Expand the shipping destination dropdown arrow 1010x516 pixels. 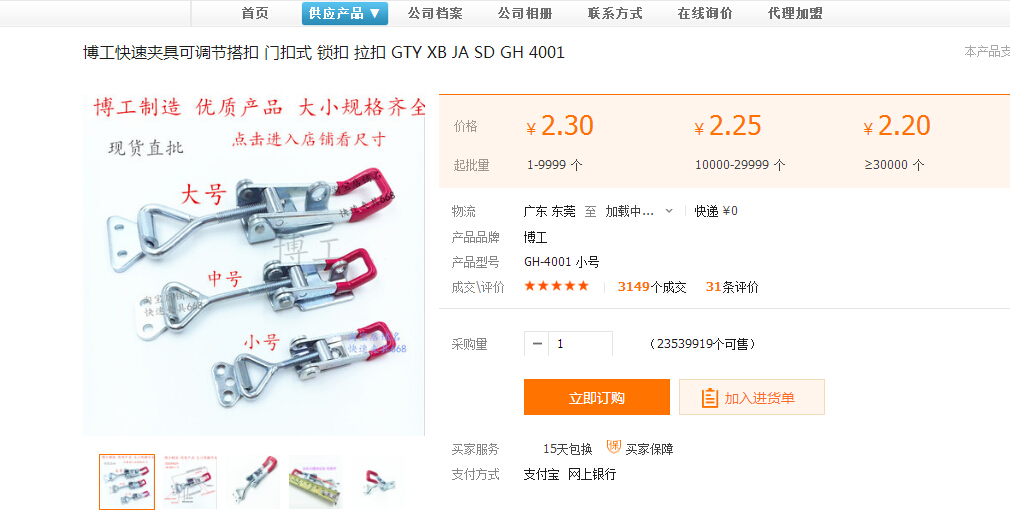point(669,211)
